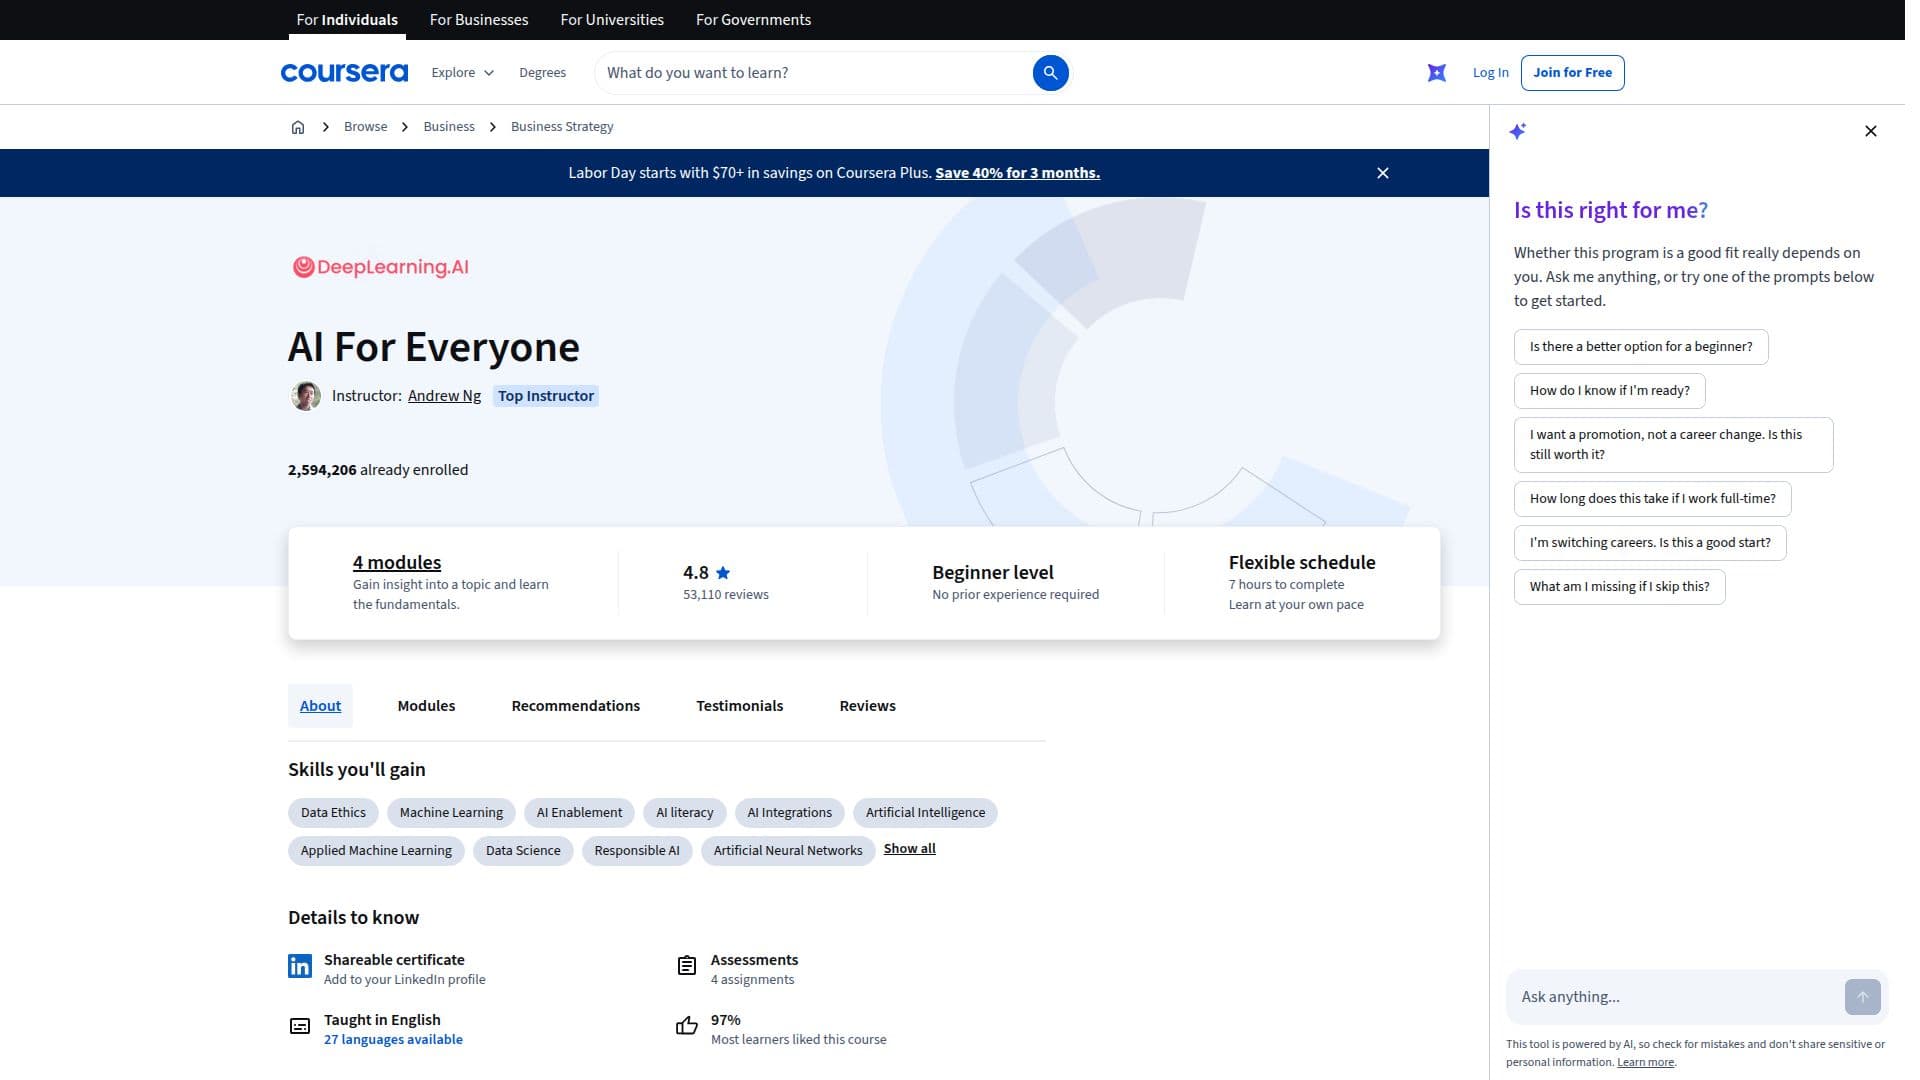Open the Andrew Ng instructor link
The image size is (1920, 1080).
(x=444, y=396)
